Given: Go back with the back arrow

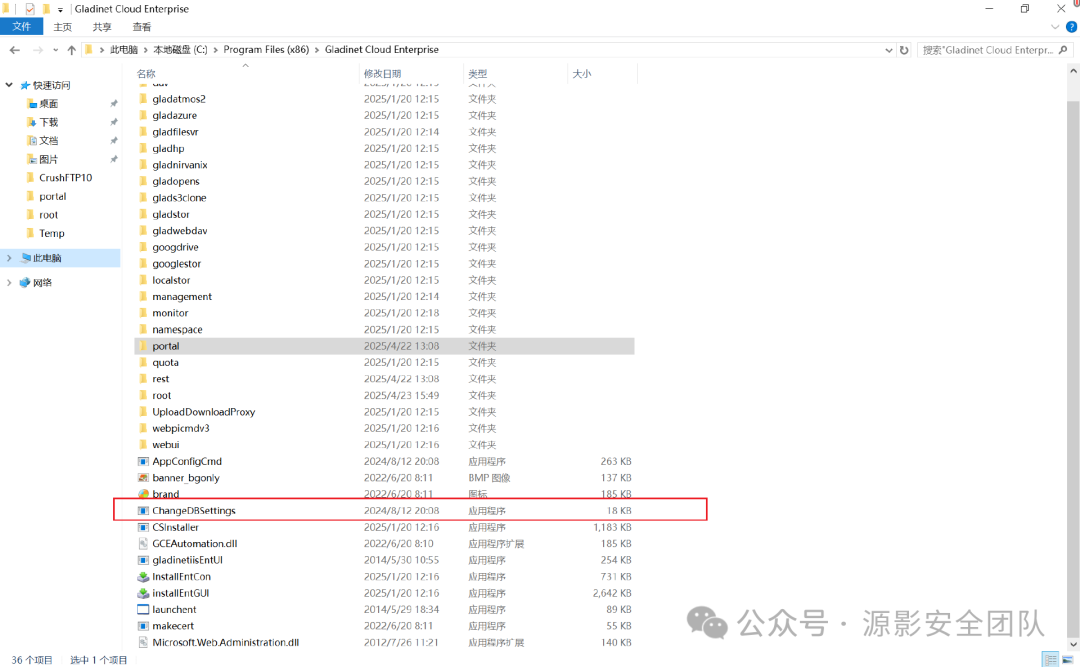Looking at the screenshot, I should click(x=14, y=50).
